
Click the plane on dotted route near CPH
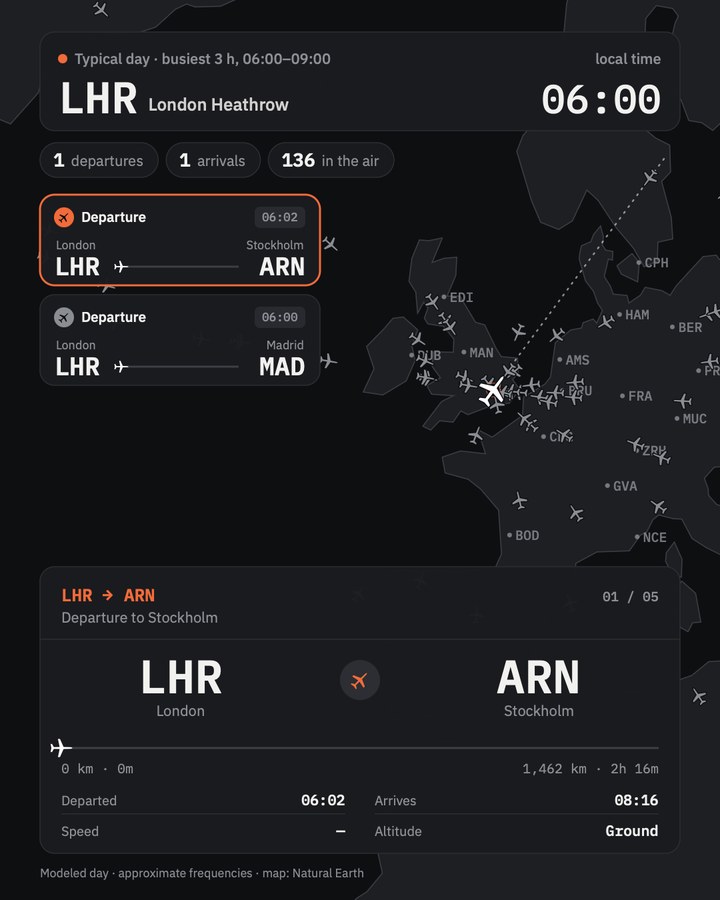(651, 177)
